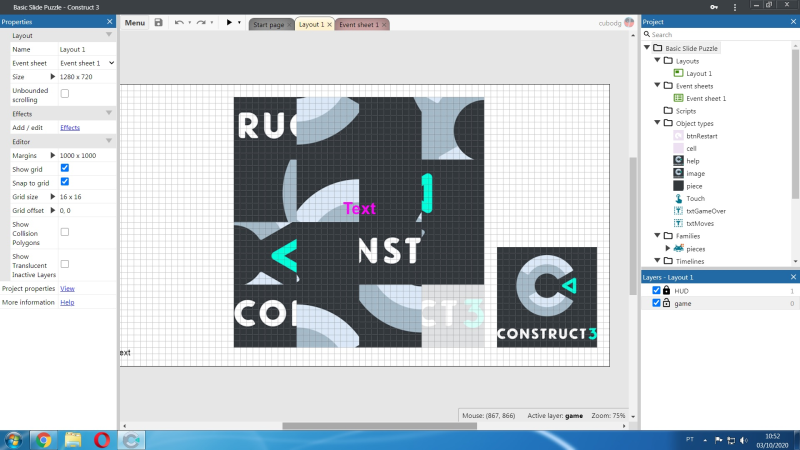Image resolution: width=800 pixels, height=450 pixels.
Task: Open Opera browser from the taskbar
Action: tap(102, 440)
